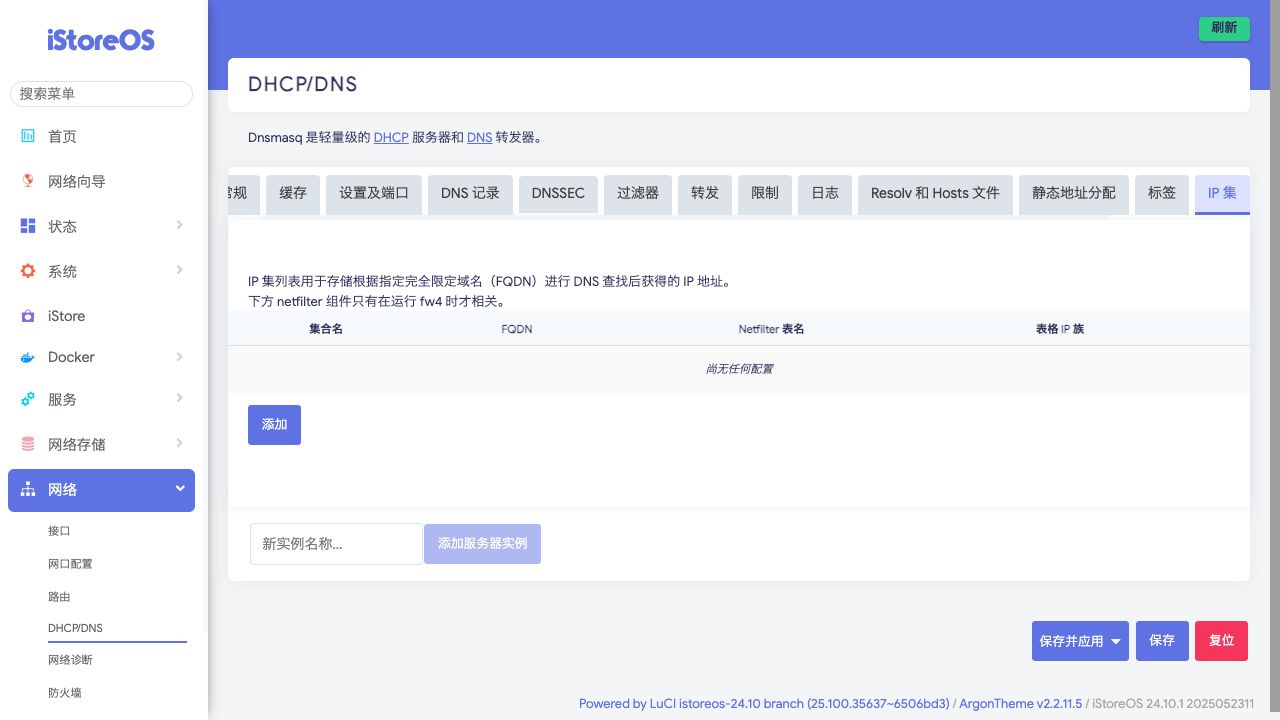Click the green 刷新 refresh button

point(1224,28)
